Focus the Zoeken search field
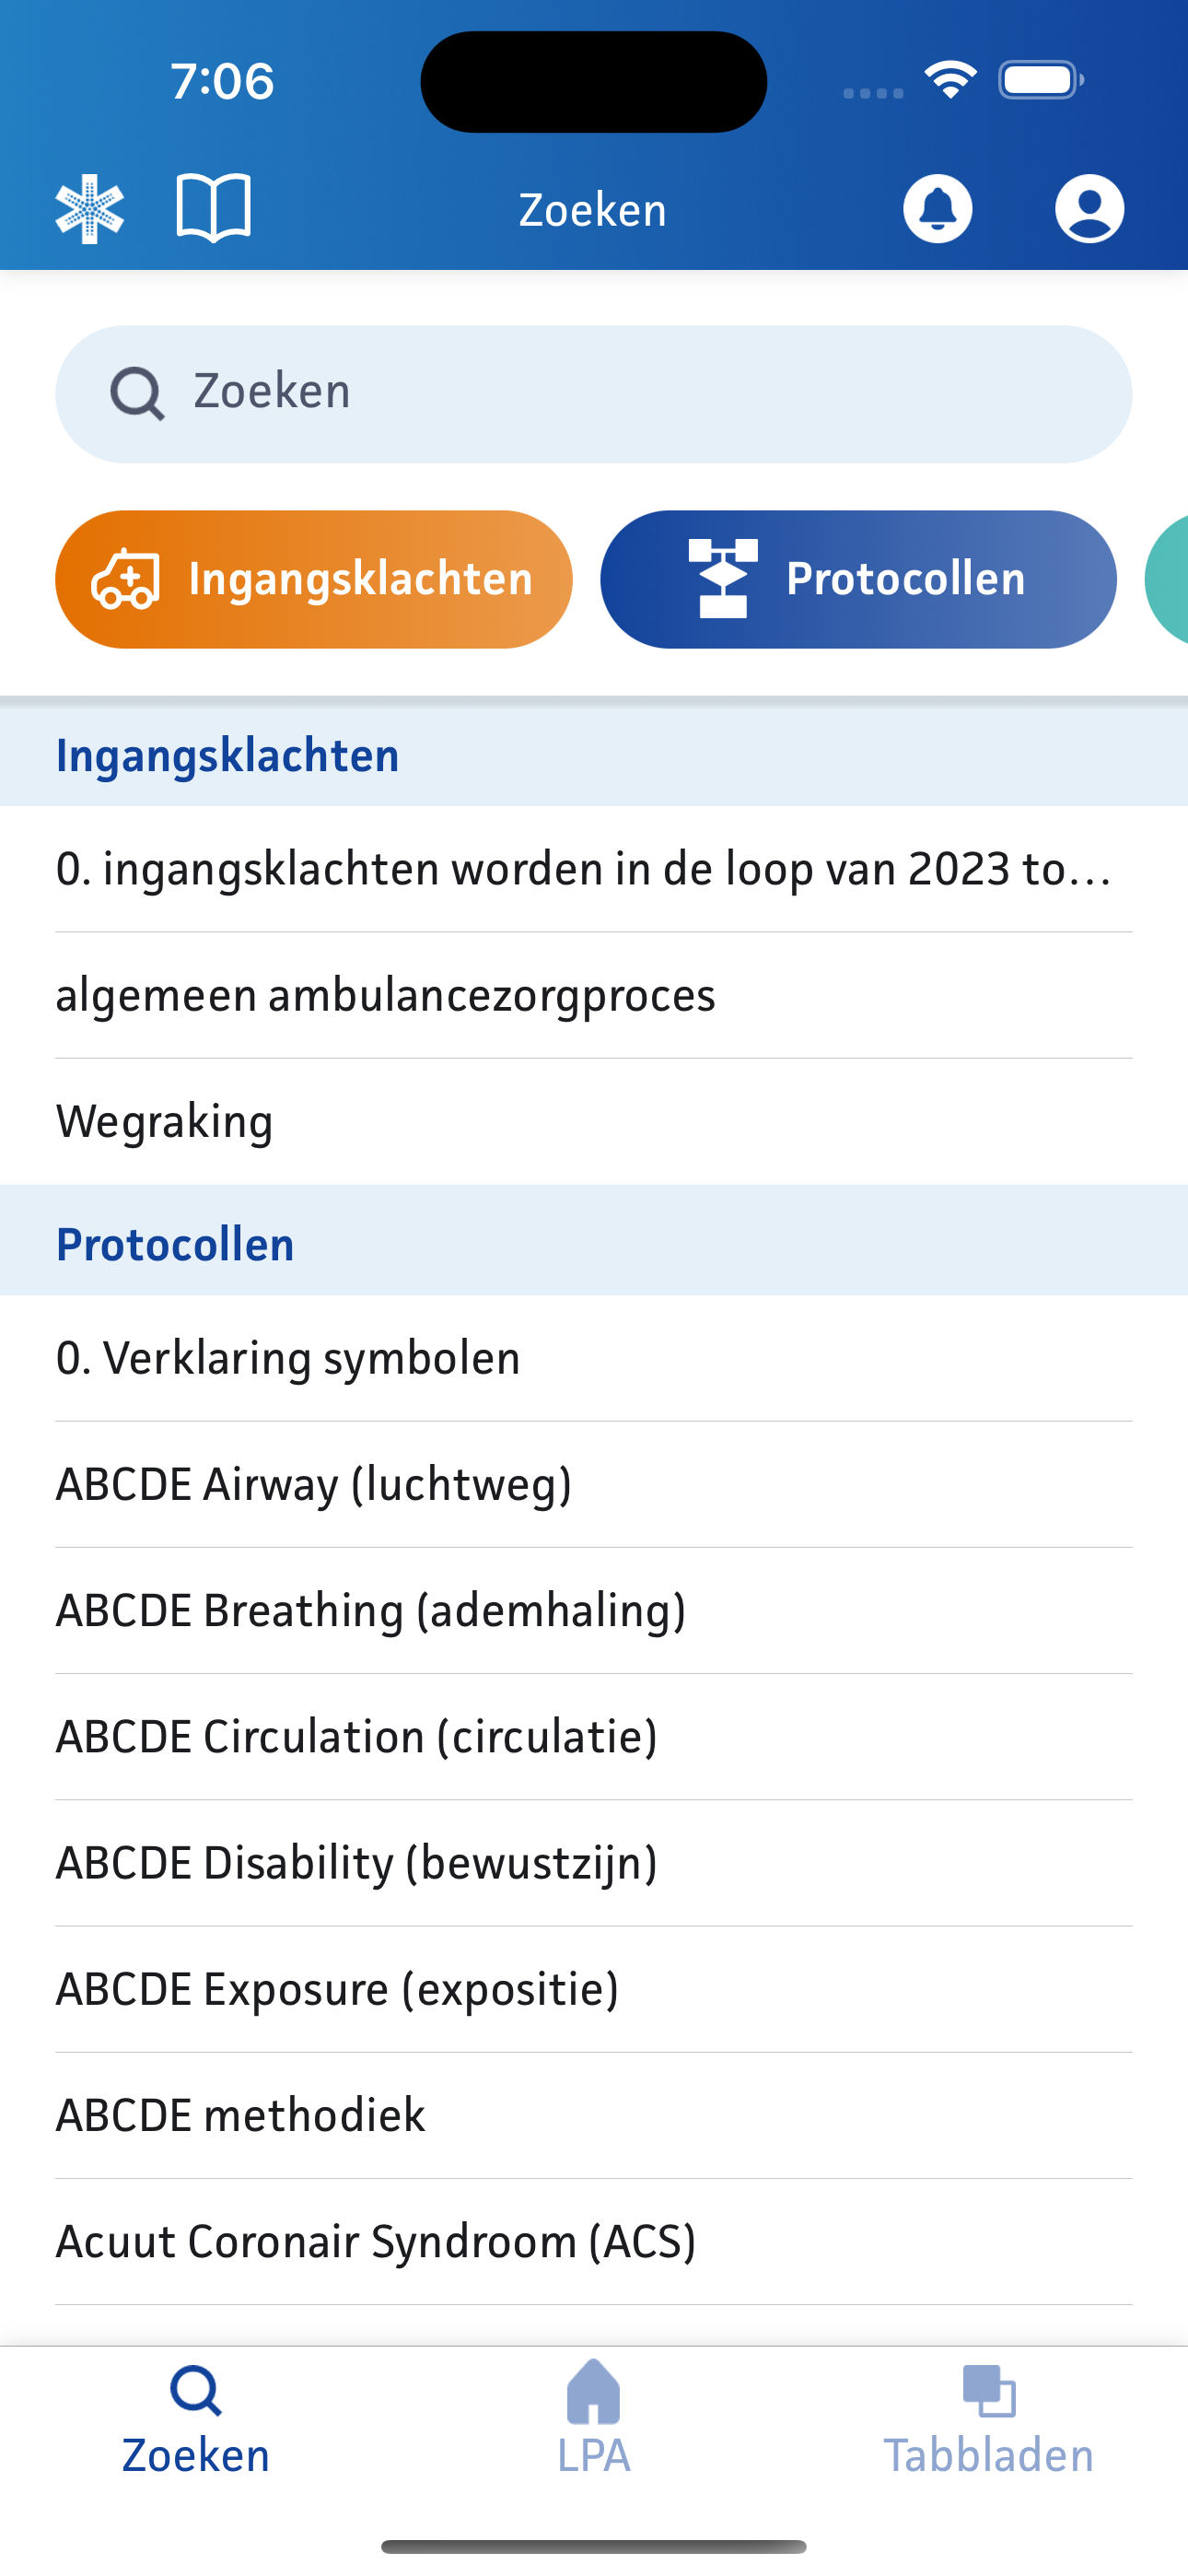Screen dimensions: 1188x2576 click(x=640, y=393)
